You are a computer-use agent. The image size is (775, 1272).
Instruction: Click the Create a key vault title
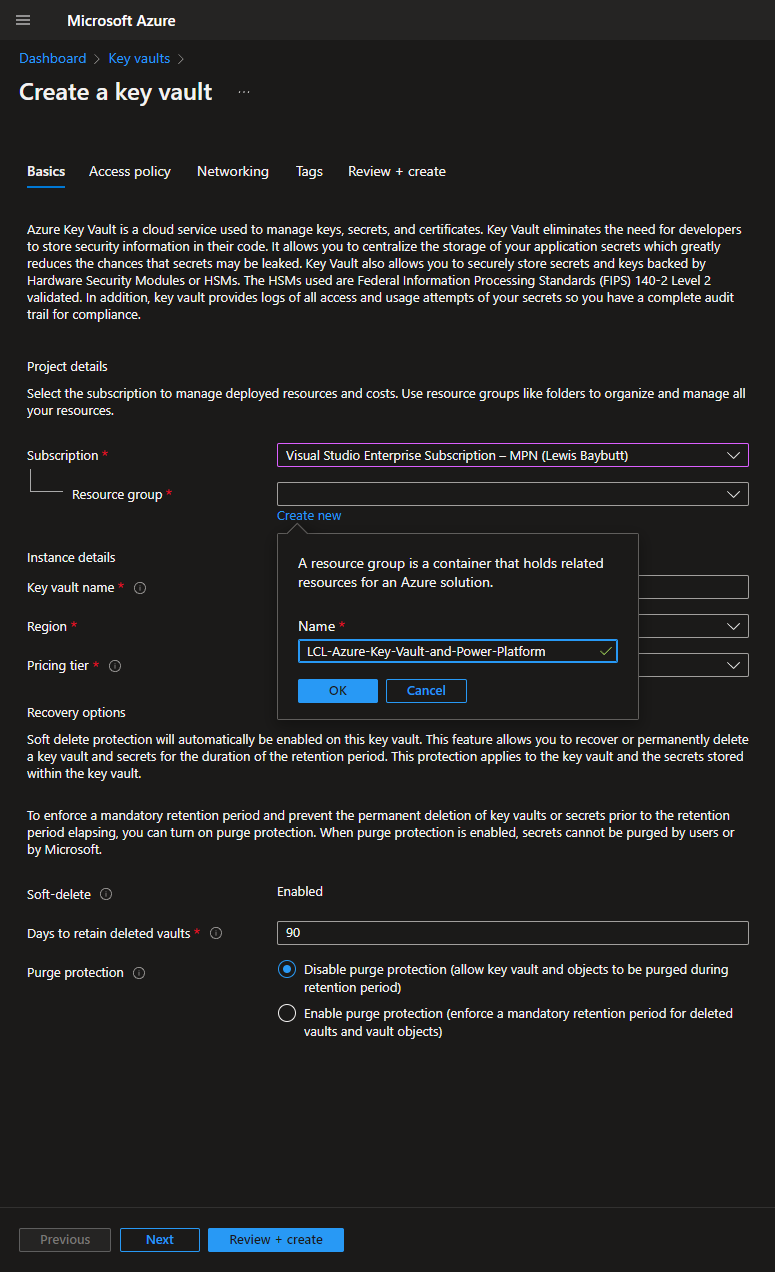point(116,92)
